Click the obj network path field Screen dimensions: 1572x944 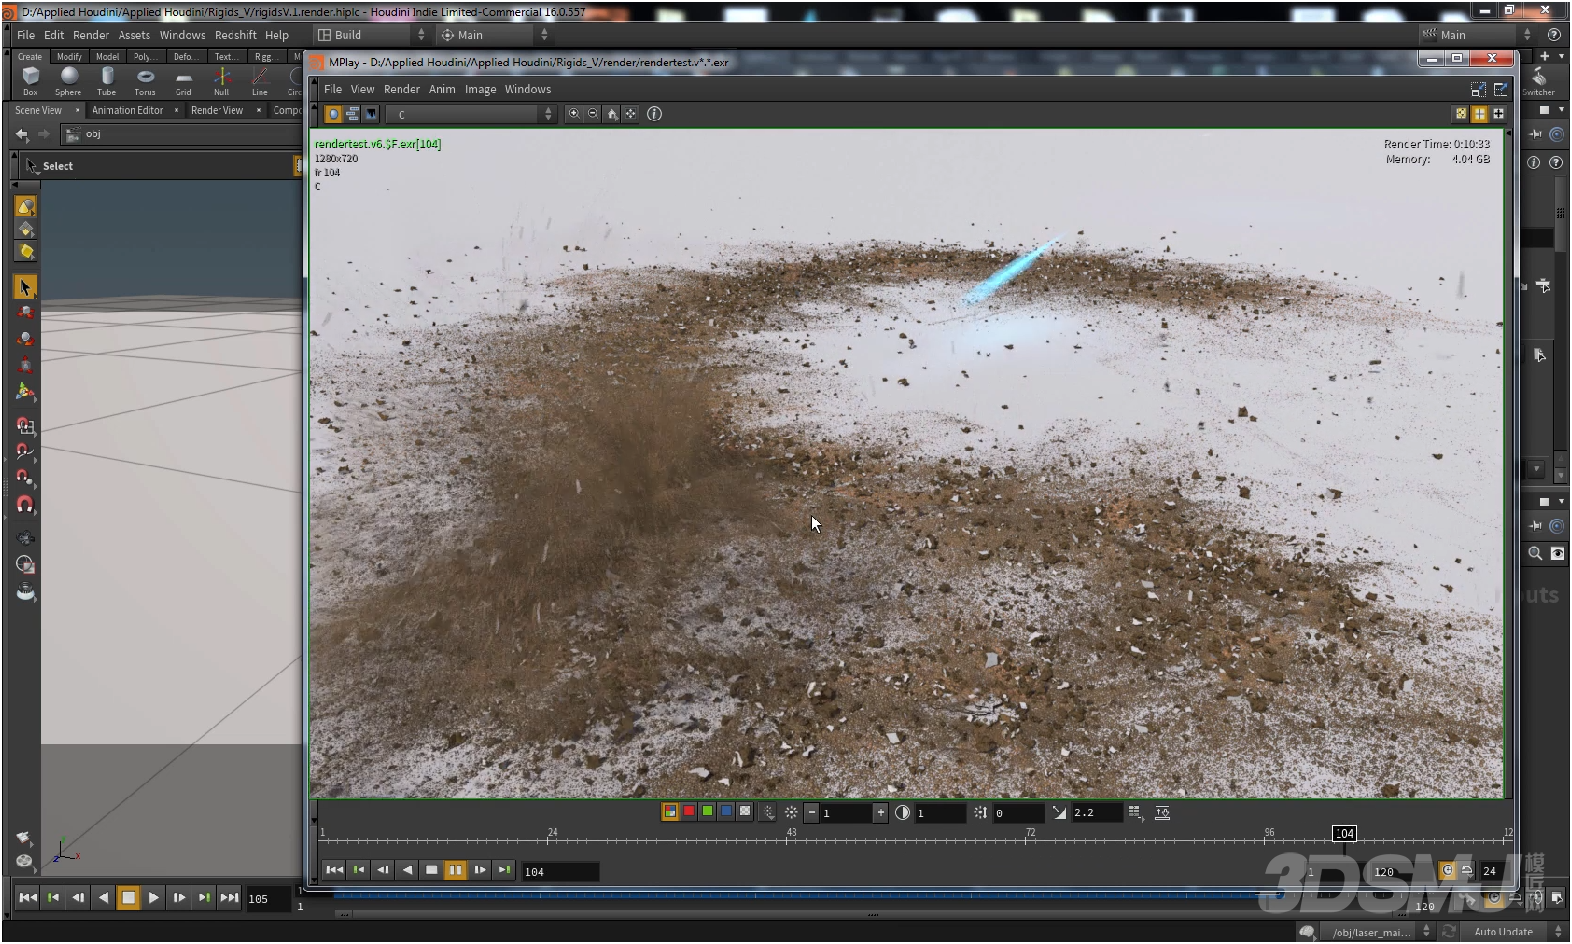[180, 134]
